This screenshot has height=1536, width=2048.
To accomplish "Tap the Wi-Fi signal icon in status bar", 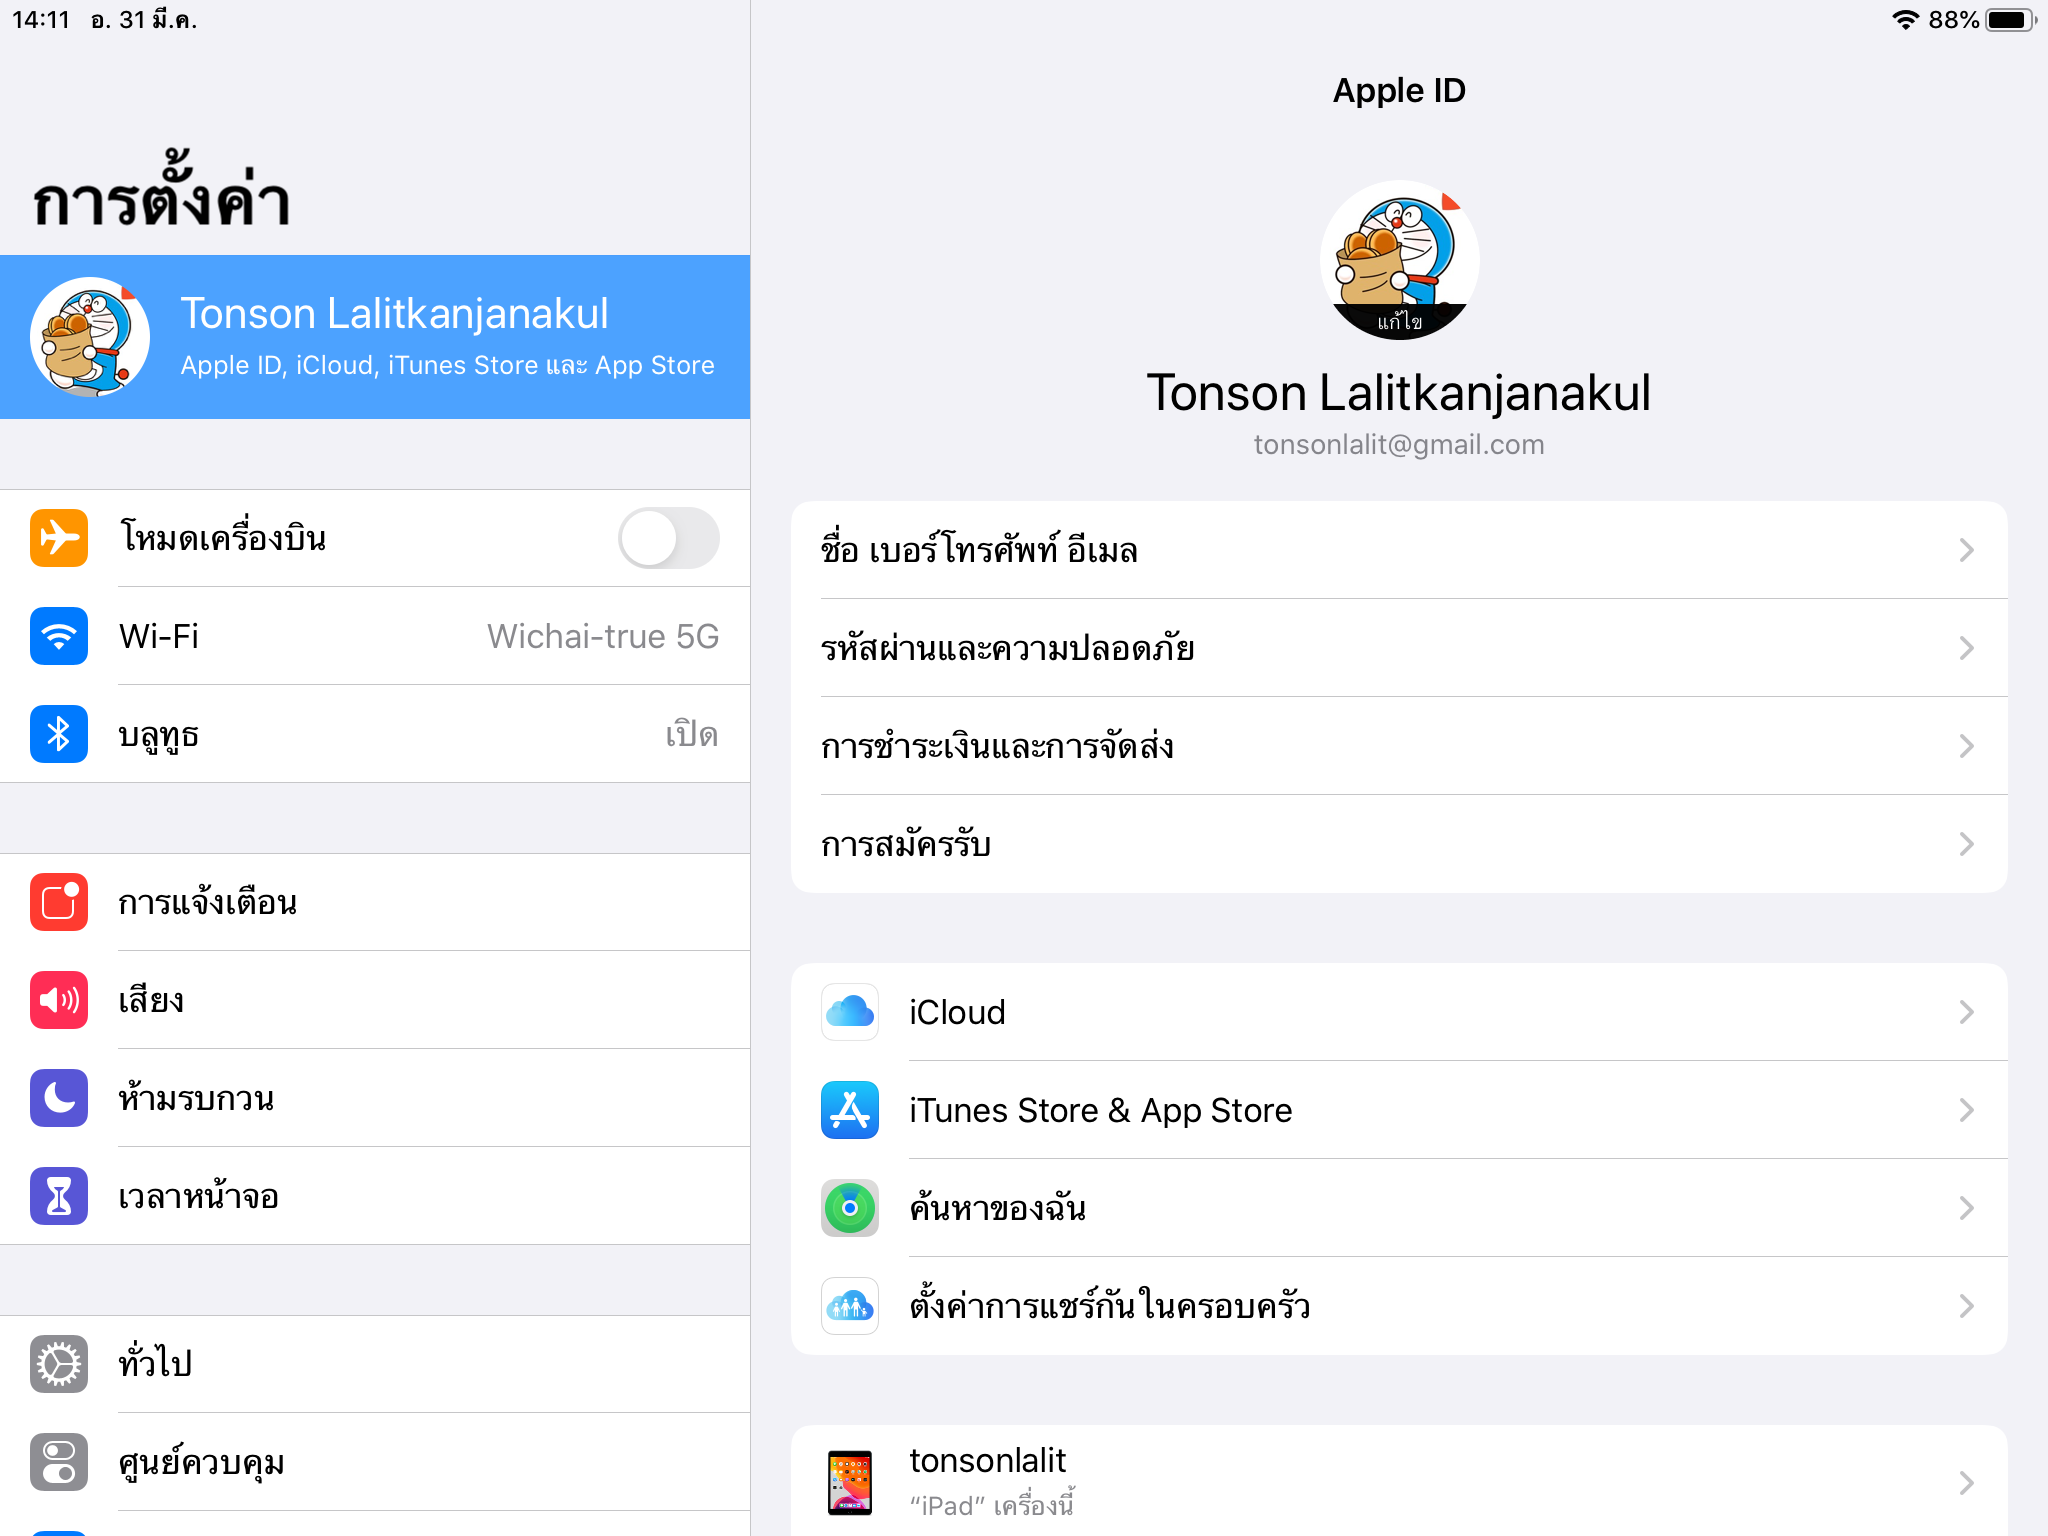I will [1906, 20].
